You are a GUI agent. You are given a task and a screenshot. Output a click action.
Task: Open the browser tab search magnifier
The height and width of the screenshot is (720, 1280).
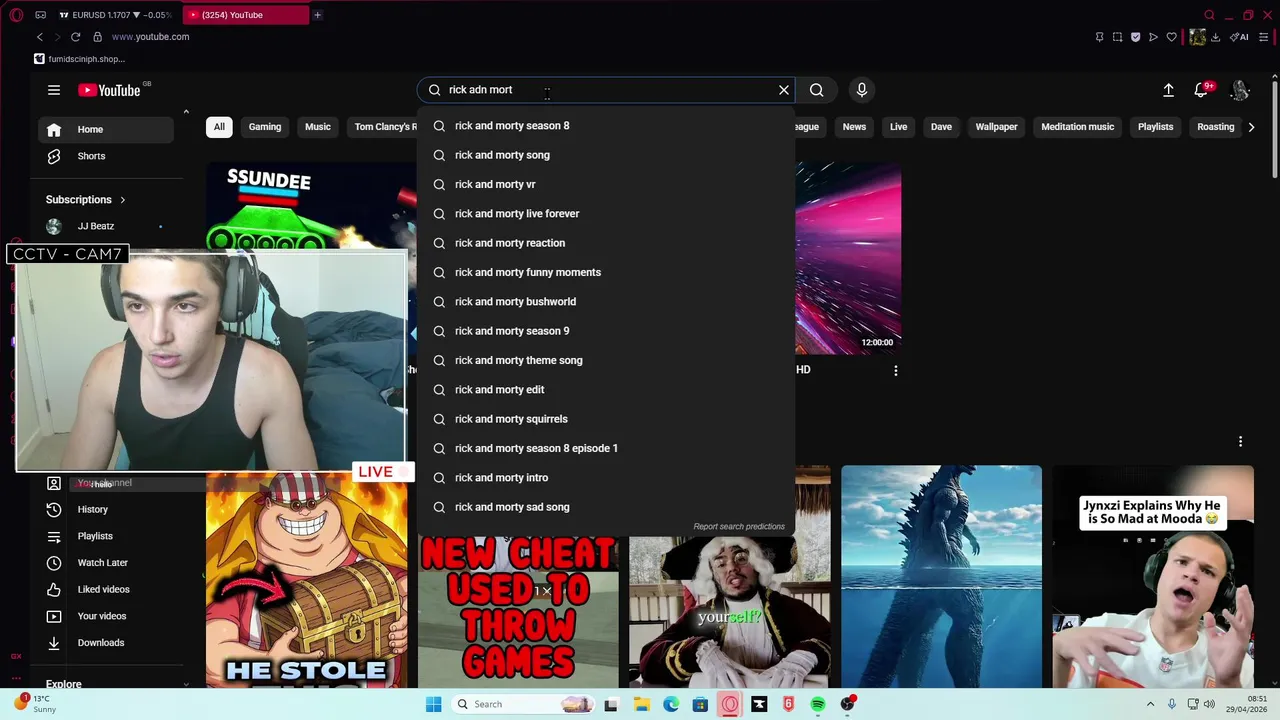pyautogui.click(x=1209, y=15)
